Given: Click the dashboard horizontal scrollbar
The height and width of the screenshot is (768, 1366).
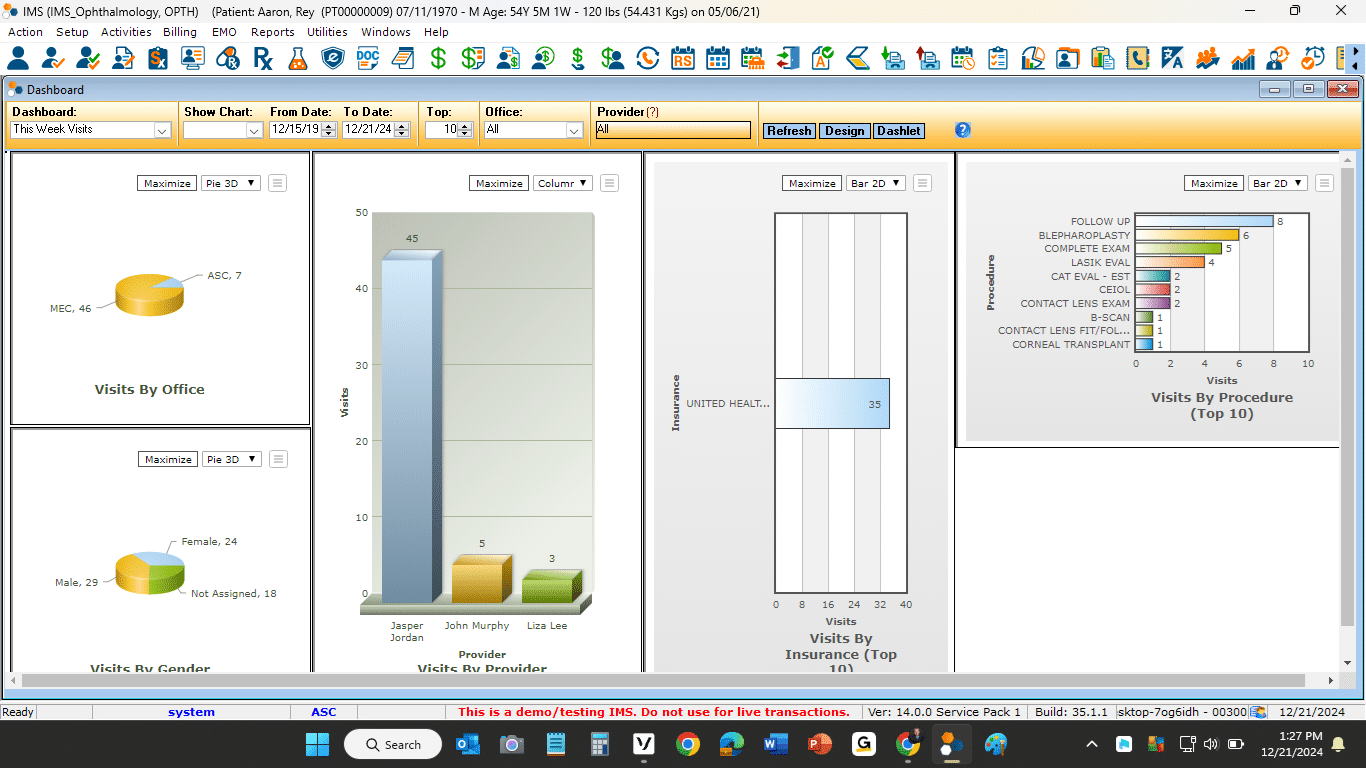Looking at the screenshot, I should click(x=660, y=680).
